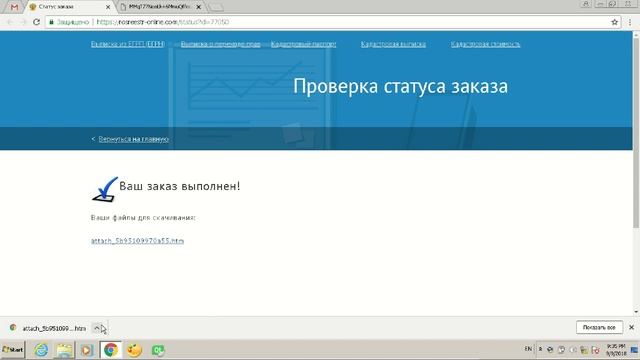The image size is (640, 360).
Task: Reload the current page
Action: coord(36,22)
